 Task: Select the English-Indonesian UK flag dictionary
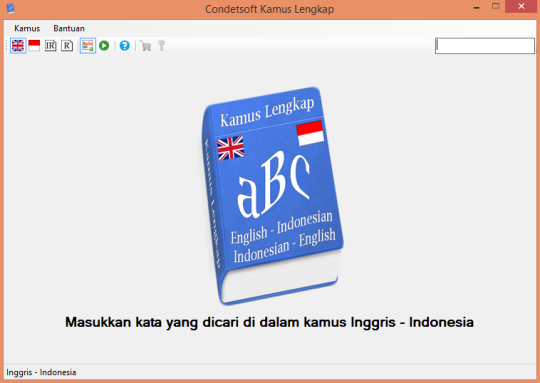pos(18,45)
